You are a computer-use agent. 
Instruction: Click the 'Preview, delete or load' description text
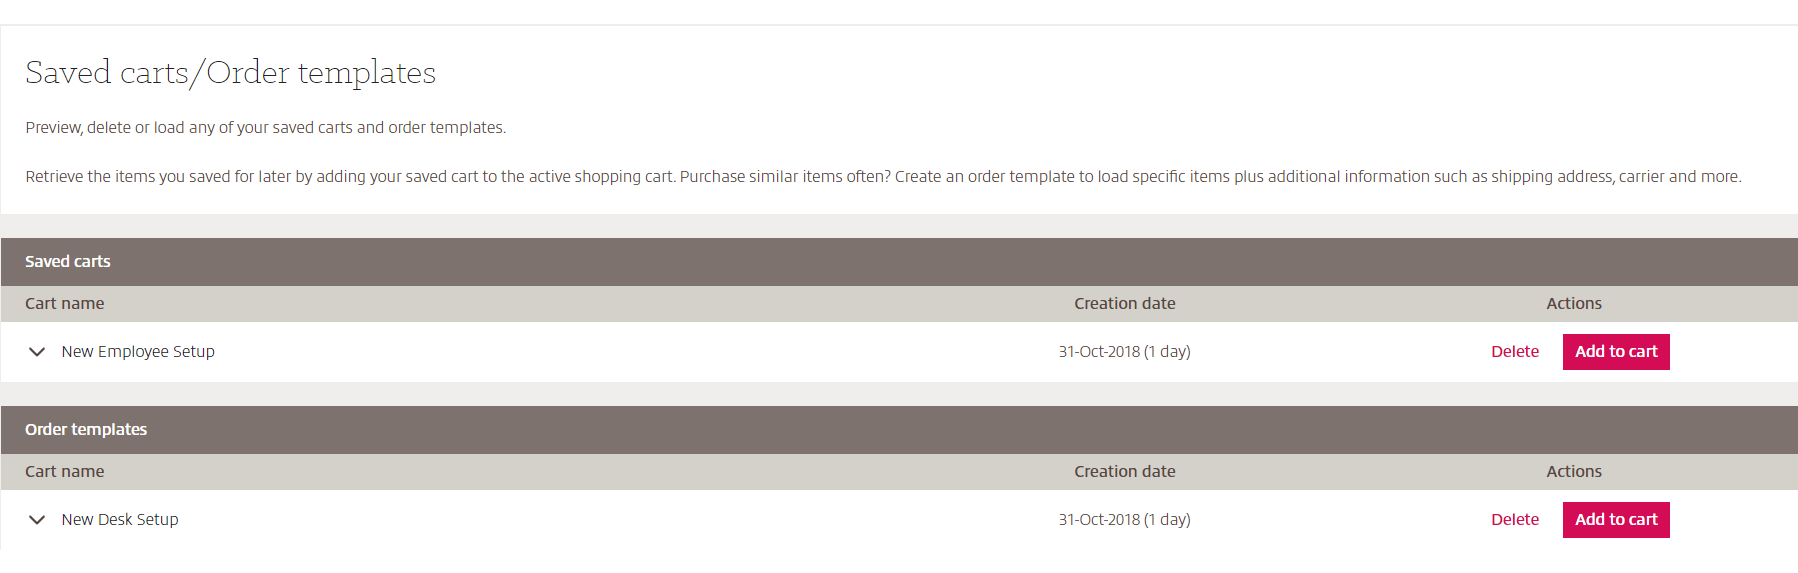265,128
